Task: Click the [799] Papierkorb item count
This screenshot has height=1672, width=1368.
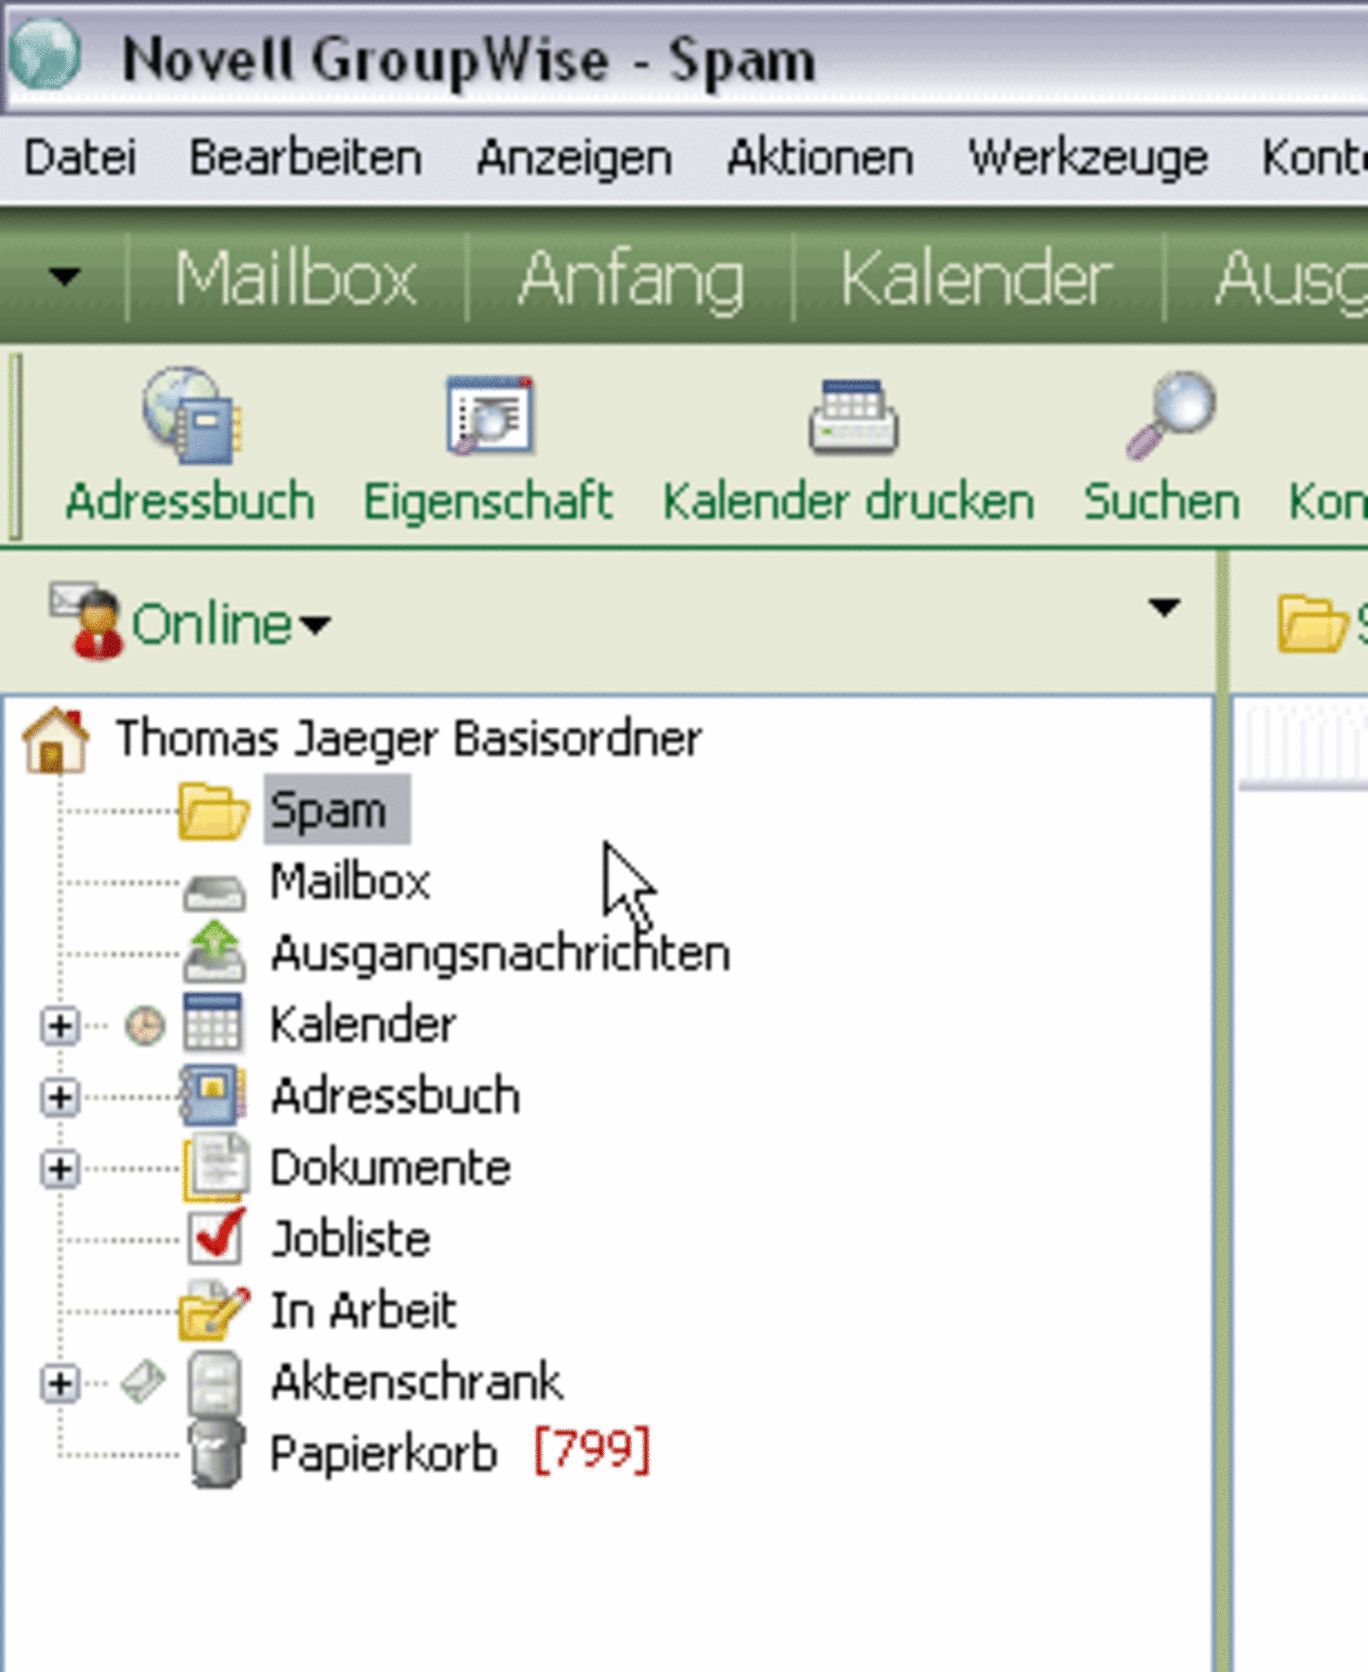Action: click(592, 1450)
